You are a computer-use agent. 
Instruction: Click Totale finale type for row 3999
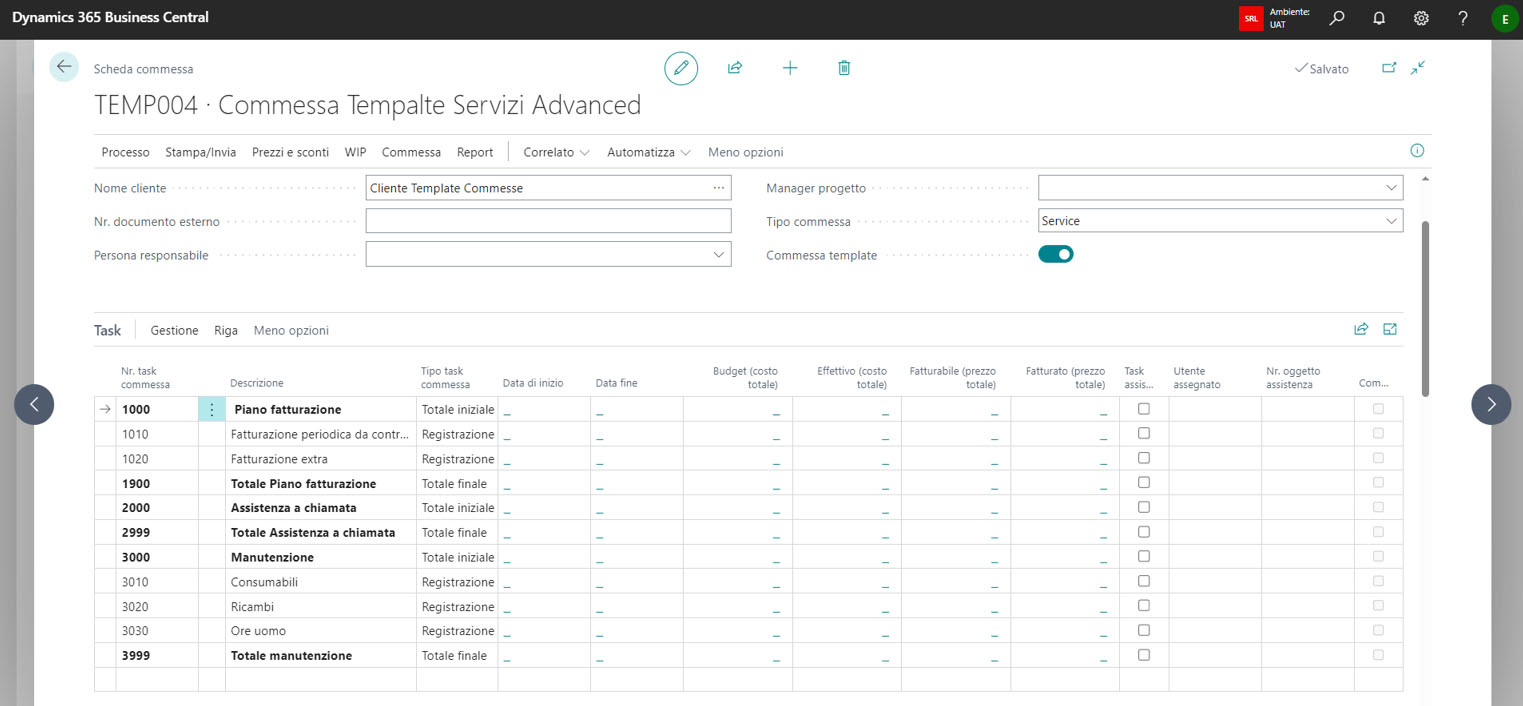click(455, 656)
